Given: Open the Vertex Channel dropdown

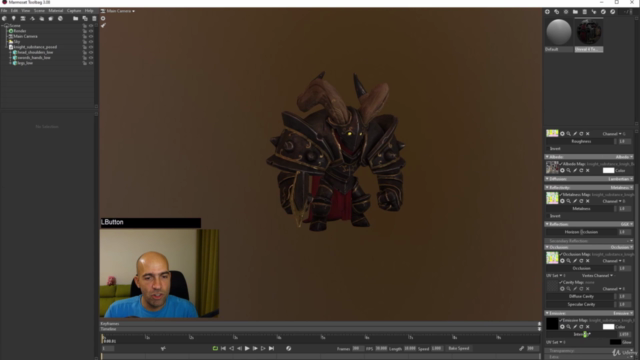Looking at the screenshot, I should [x=597, y=276].
